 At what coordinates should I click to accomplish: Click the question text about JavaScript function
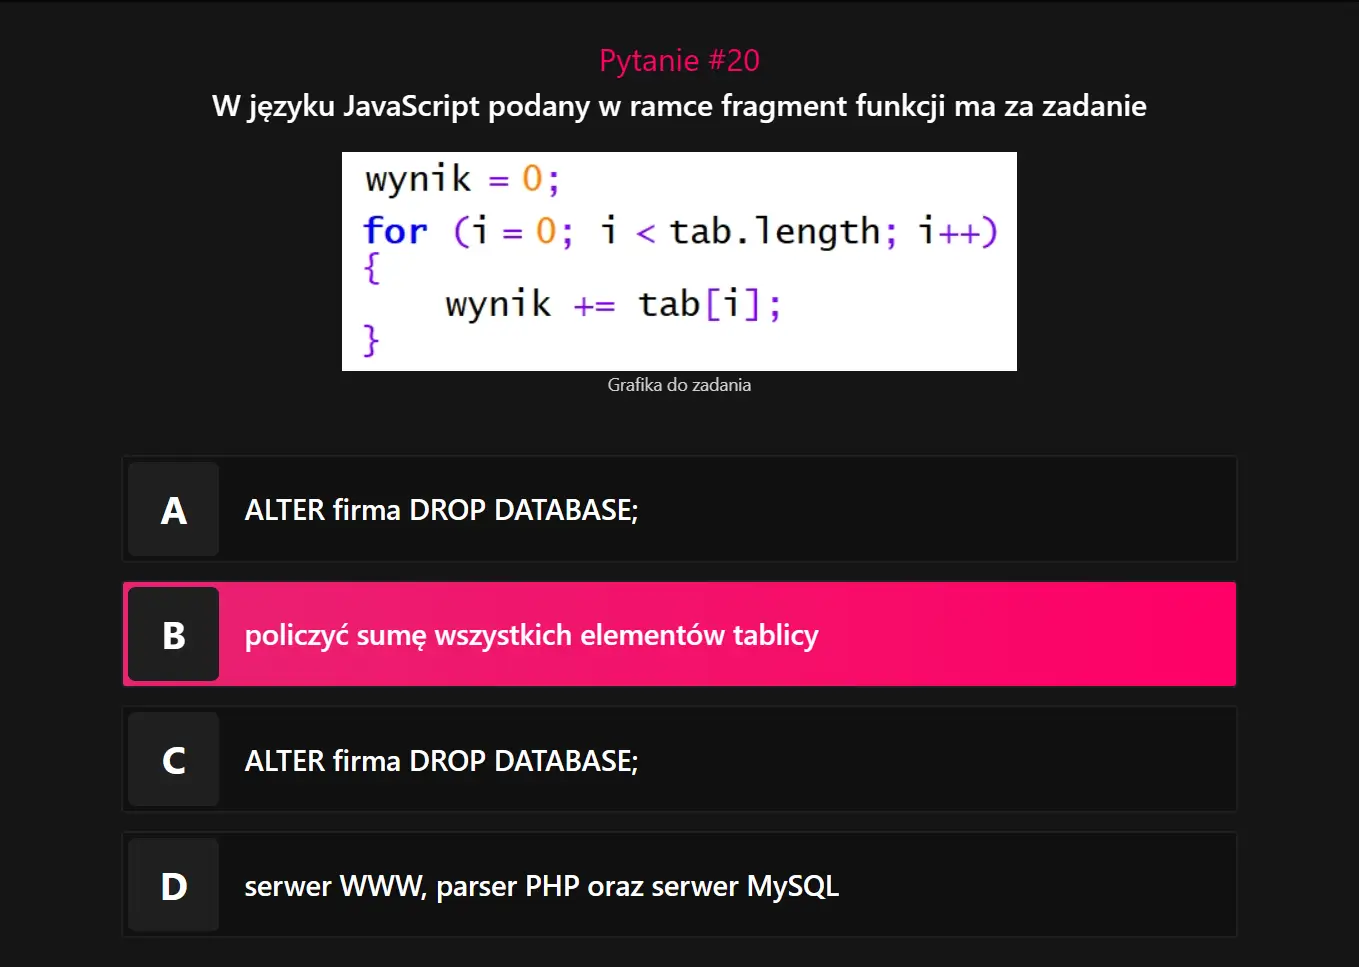[x=679, y=106]
